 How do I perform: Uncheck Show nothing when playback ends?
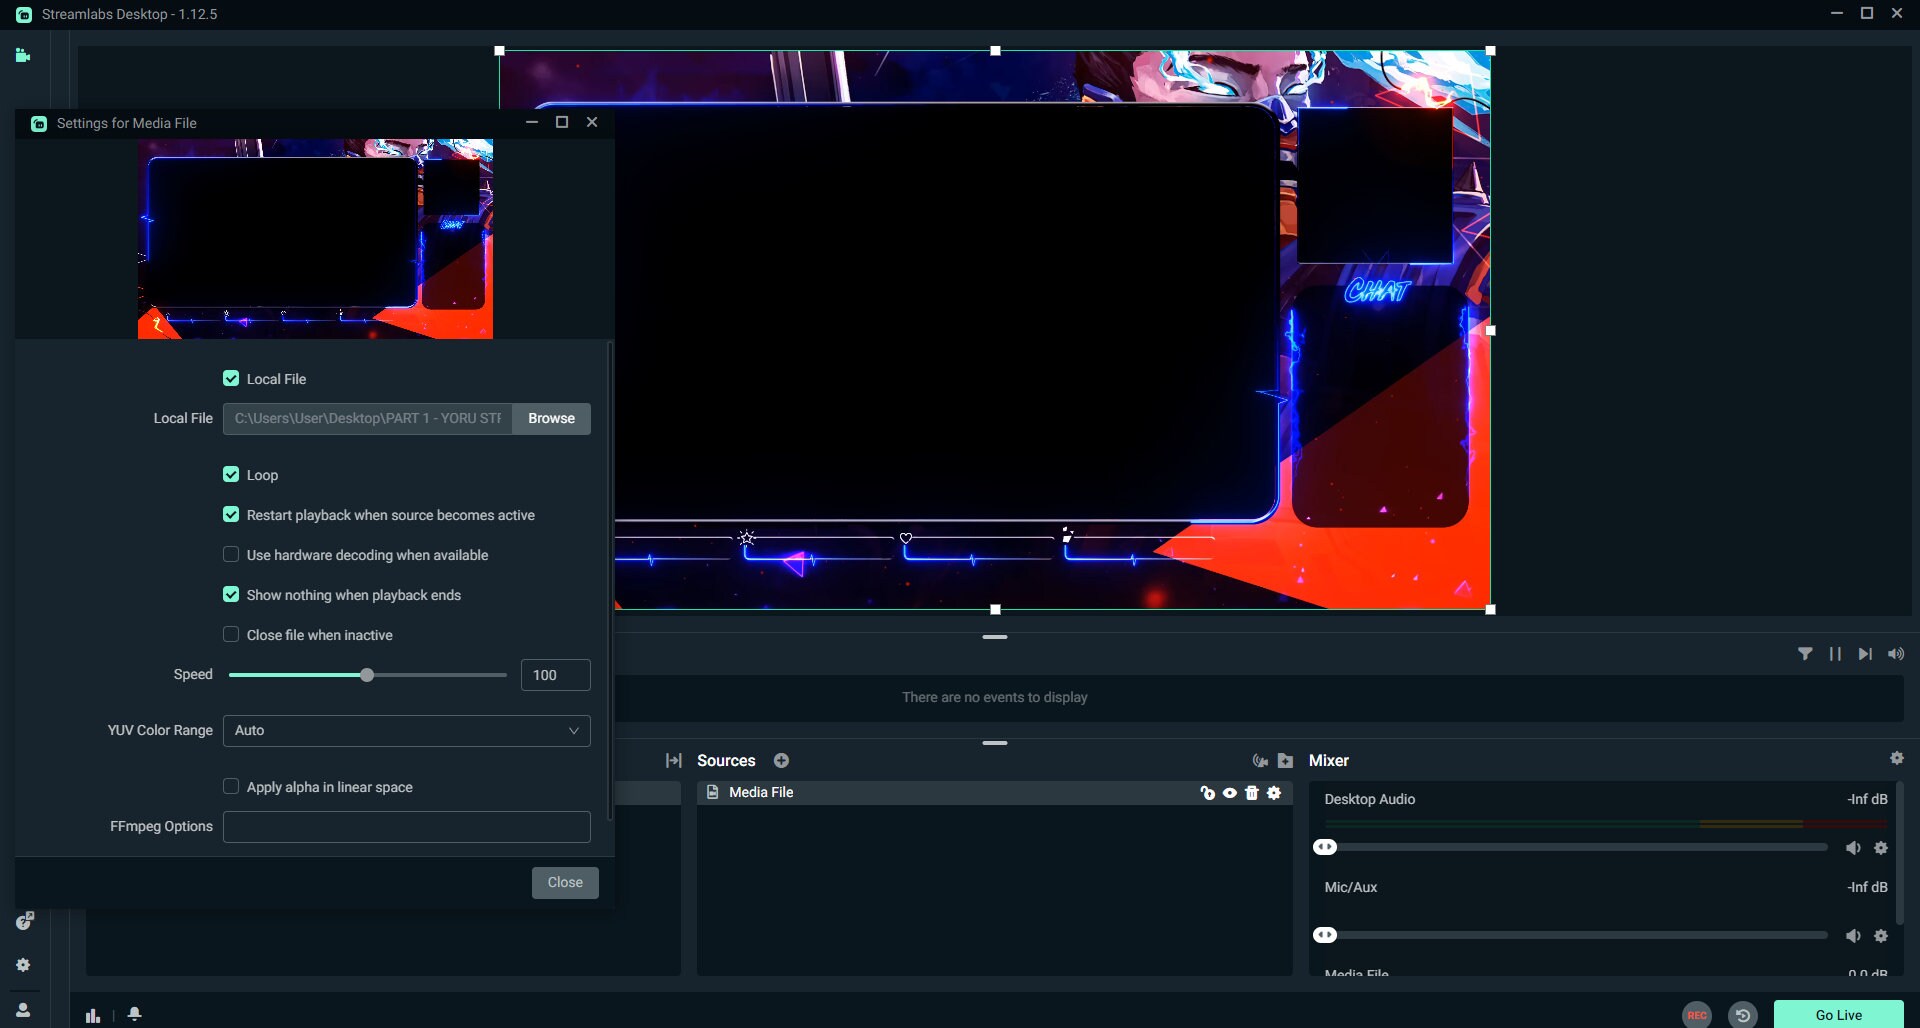231,594
